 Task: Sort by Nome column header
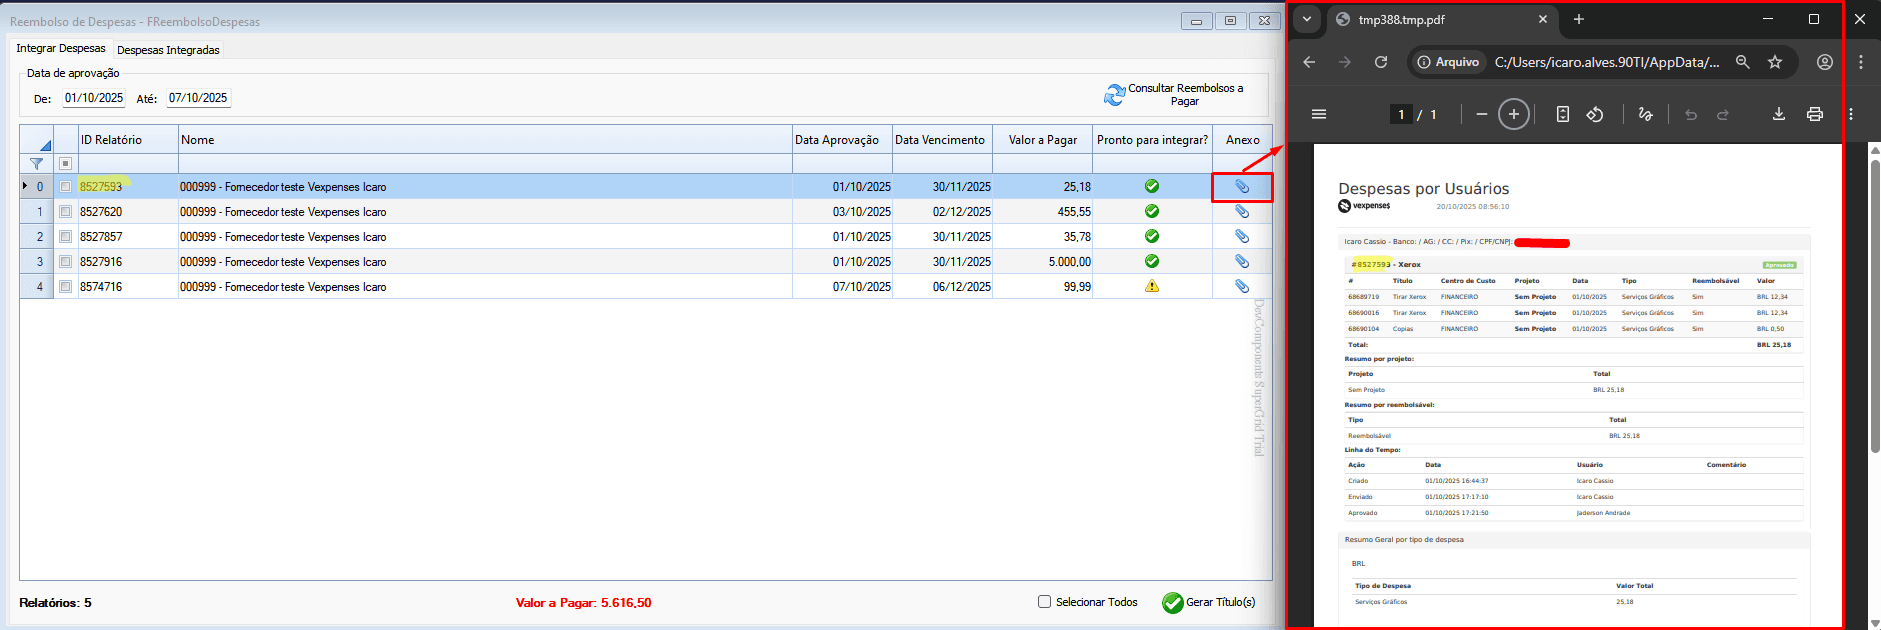(485, 140)
